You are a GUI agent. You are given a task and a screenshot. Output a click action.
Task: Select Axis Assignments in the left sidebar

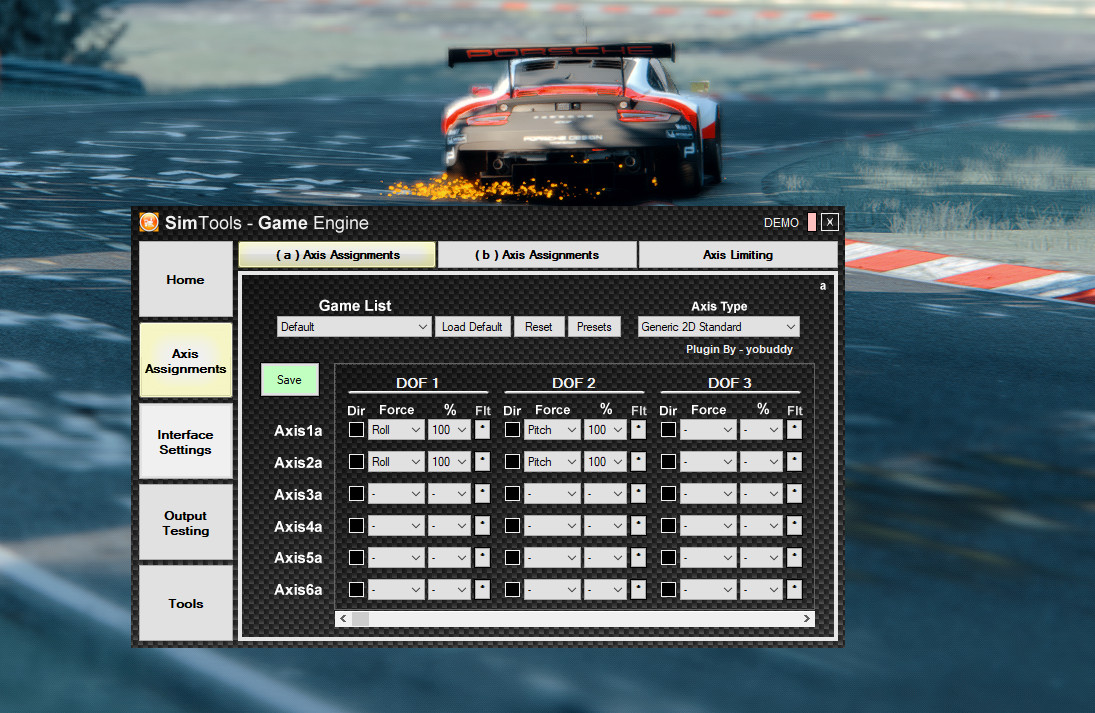pyautogui.click(x=186, y=360)
